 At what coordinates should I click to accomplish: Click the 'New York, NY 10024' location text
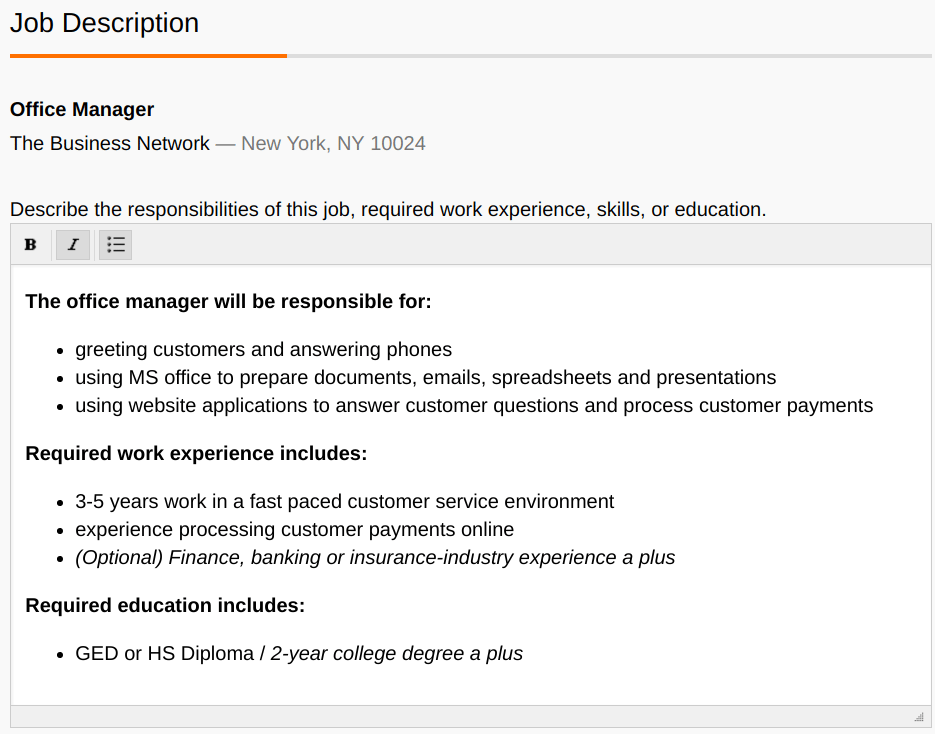(333, 144)
